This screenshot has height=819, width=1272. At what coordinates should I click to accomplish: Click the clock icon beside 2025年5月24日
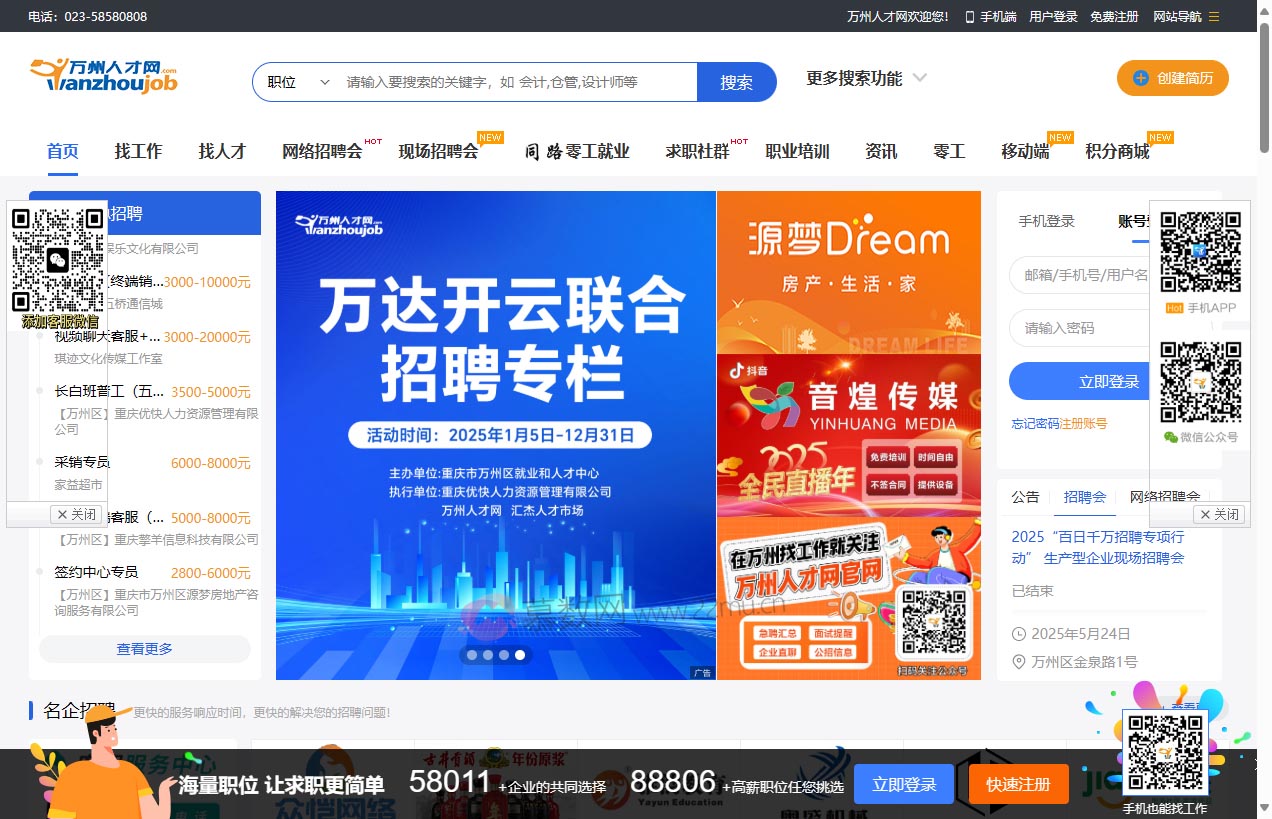pyautogui.click(x=1019, y=633)
